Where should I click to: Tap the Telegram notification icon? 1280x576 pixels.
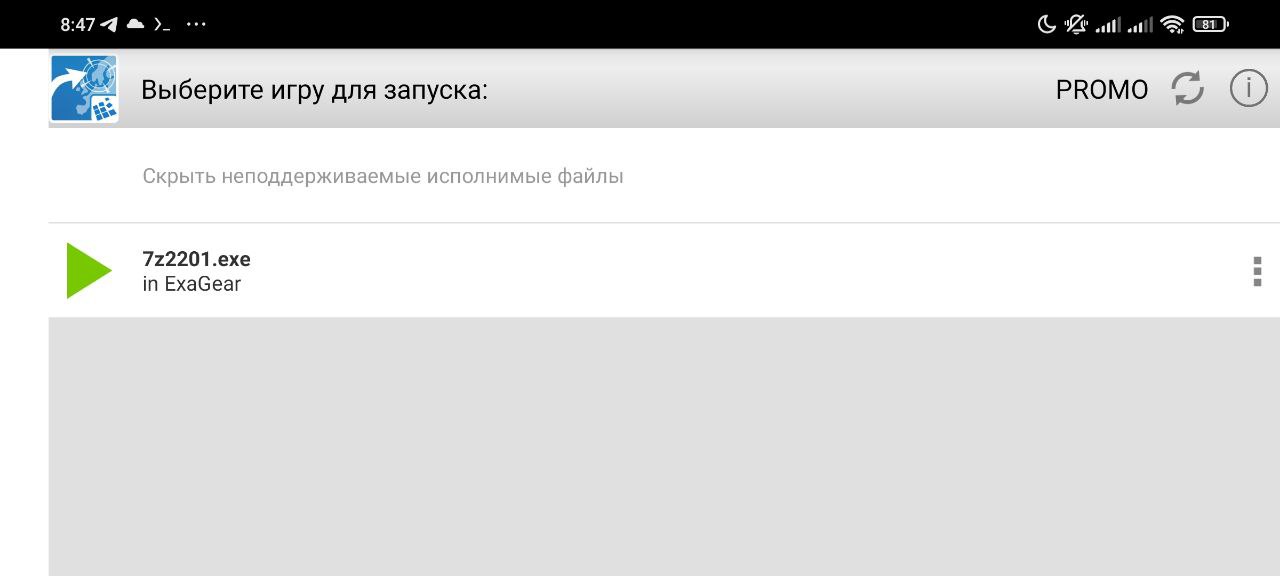coord(109,24)
